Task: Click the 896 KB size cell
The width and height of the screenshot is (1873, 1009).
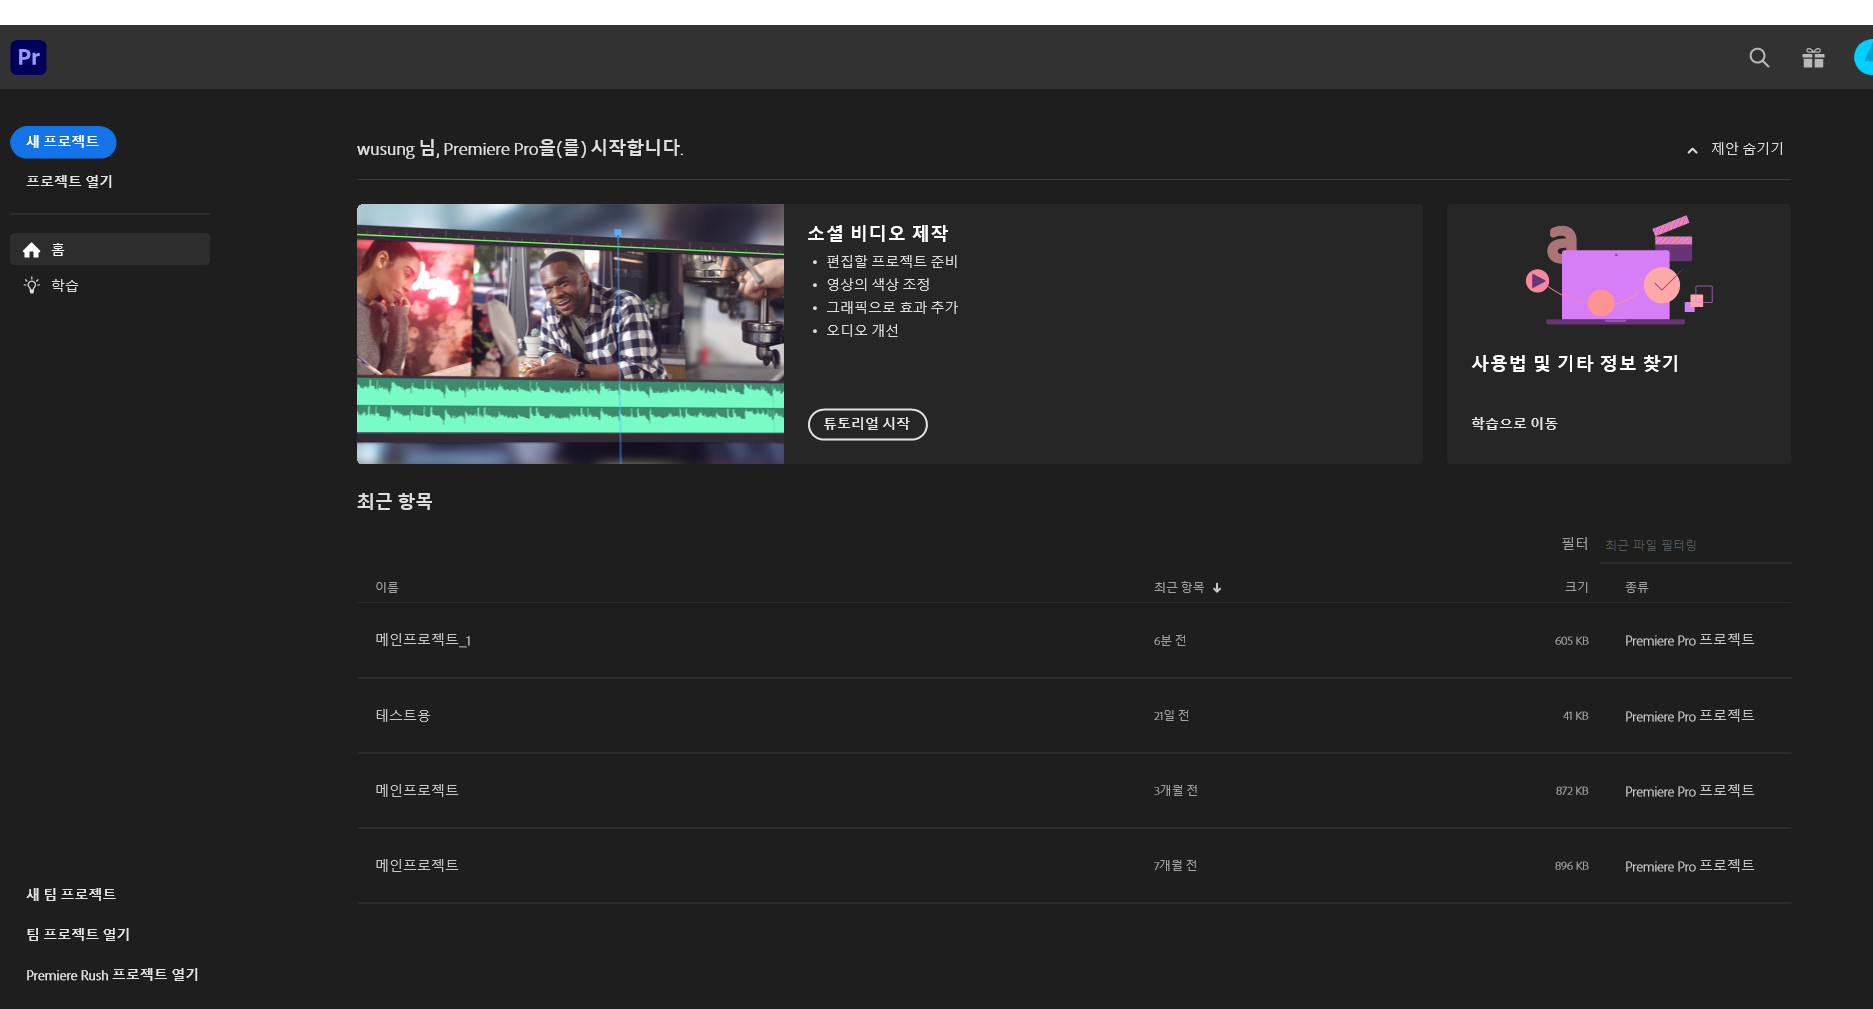Action: (x=1572, y=866)
